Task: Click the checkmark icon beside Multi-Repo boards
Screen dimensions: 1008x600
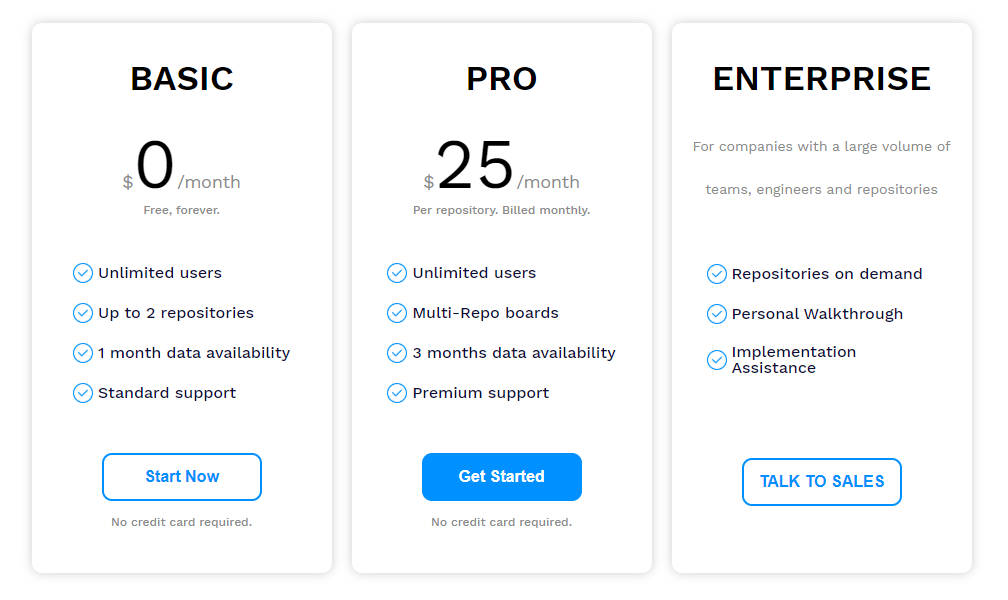Action: pos(397,312)
